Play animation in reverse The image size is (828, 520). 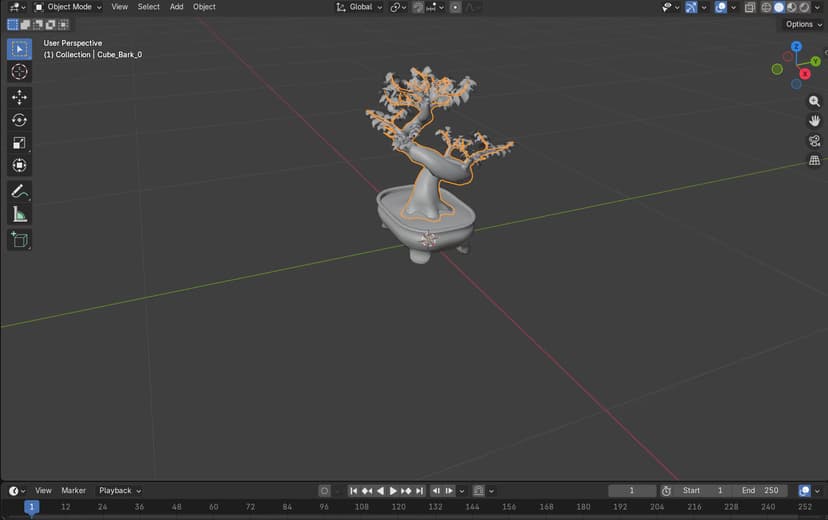pyautogui.click(x=380, y=490)
